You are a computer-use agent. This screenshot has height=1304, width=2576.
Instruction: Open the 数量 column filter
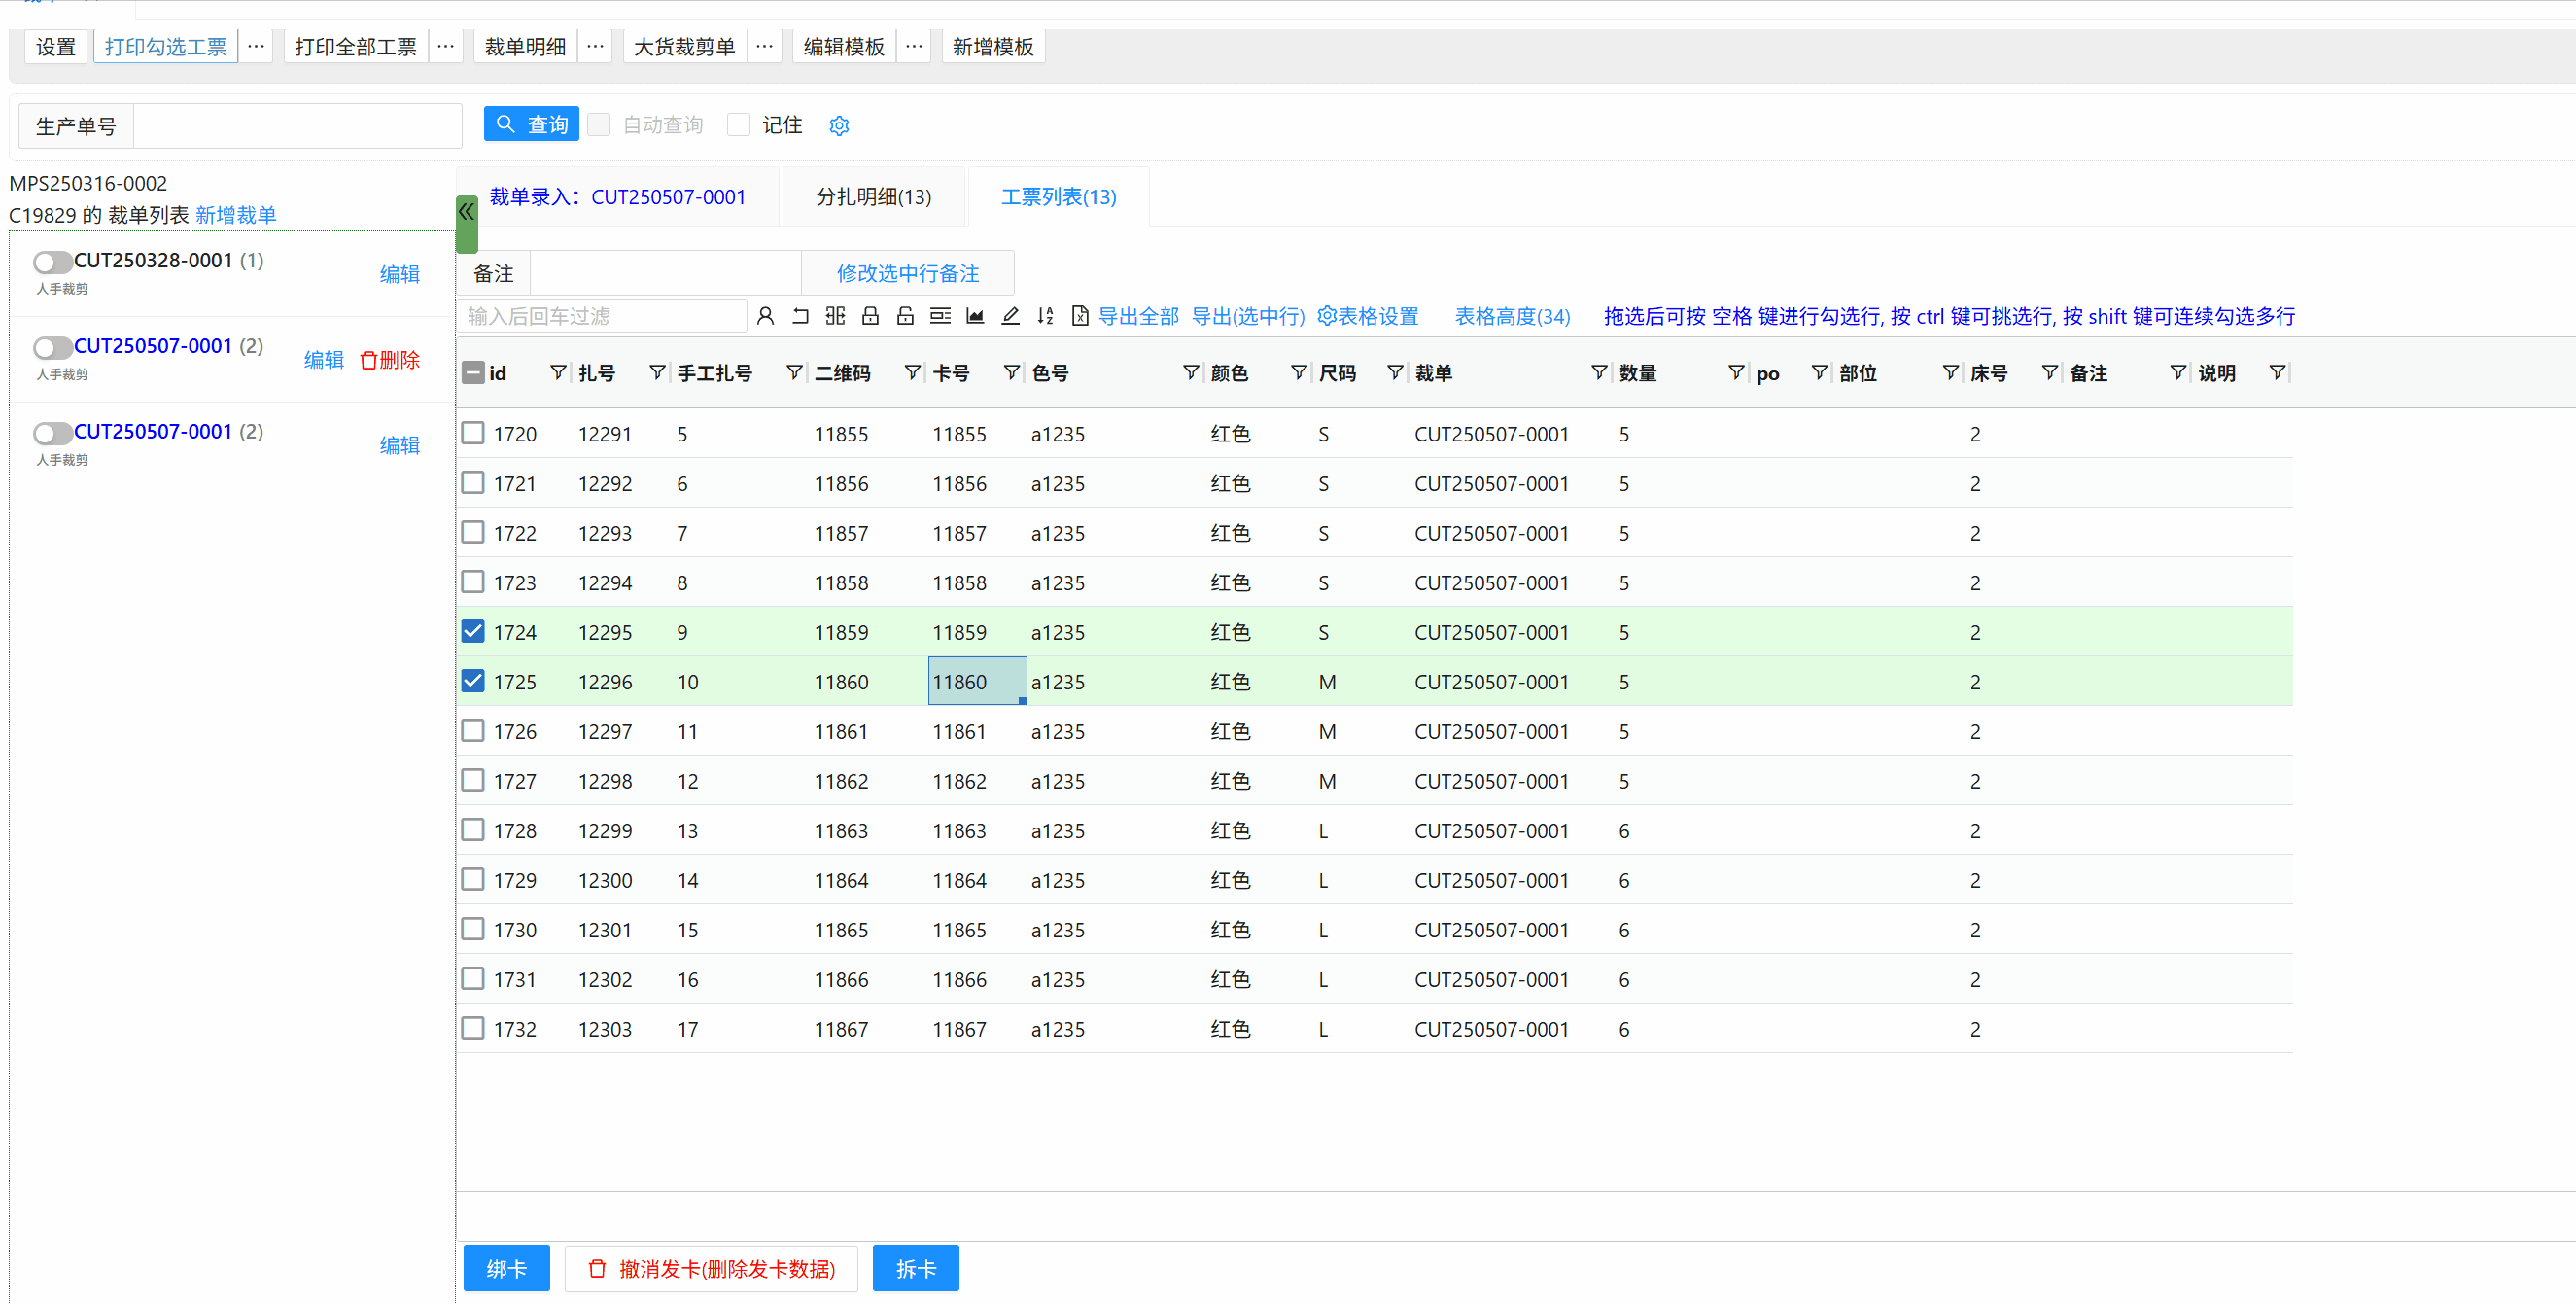click(1736, 373)
